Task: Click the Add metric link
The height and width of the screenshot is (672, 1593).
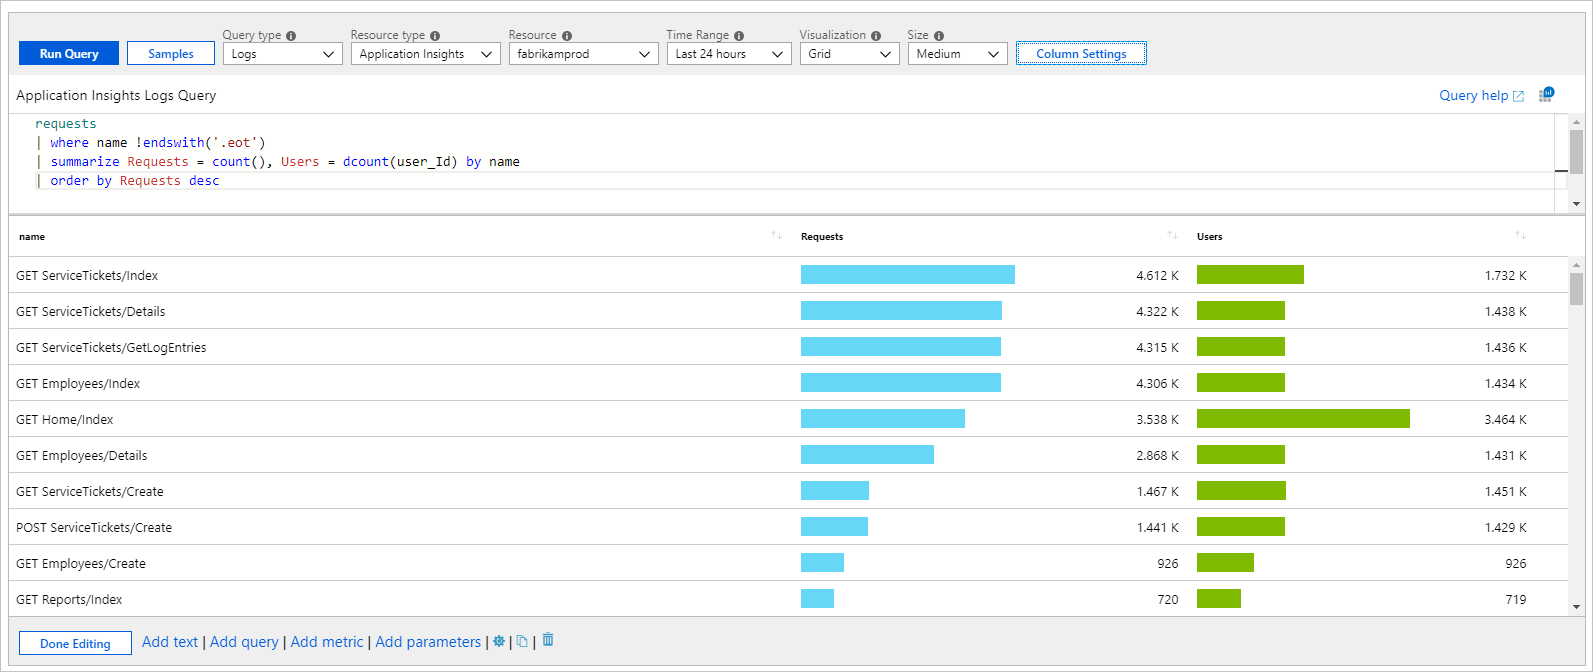Action: tap(327, 642)
